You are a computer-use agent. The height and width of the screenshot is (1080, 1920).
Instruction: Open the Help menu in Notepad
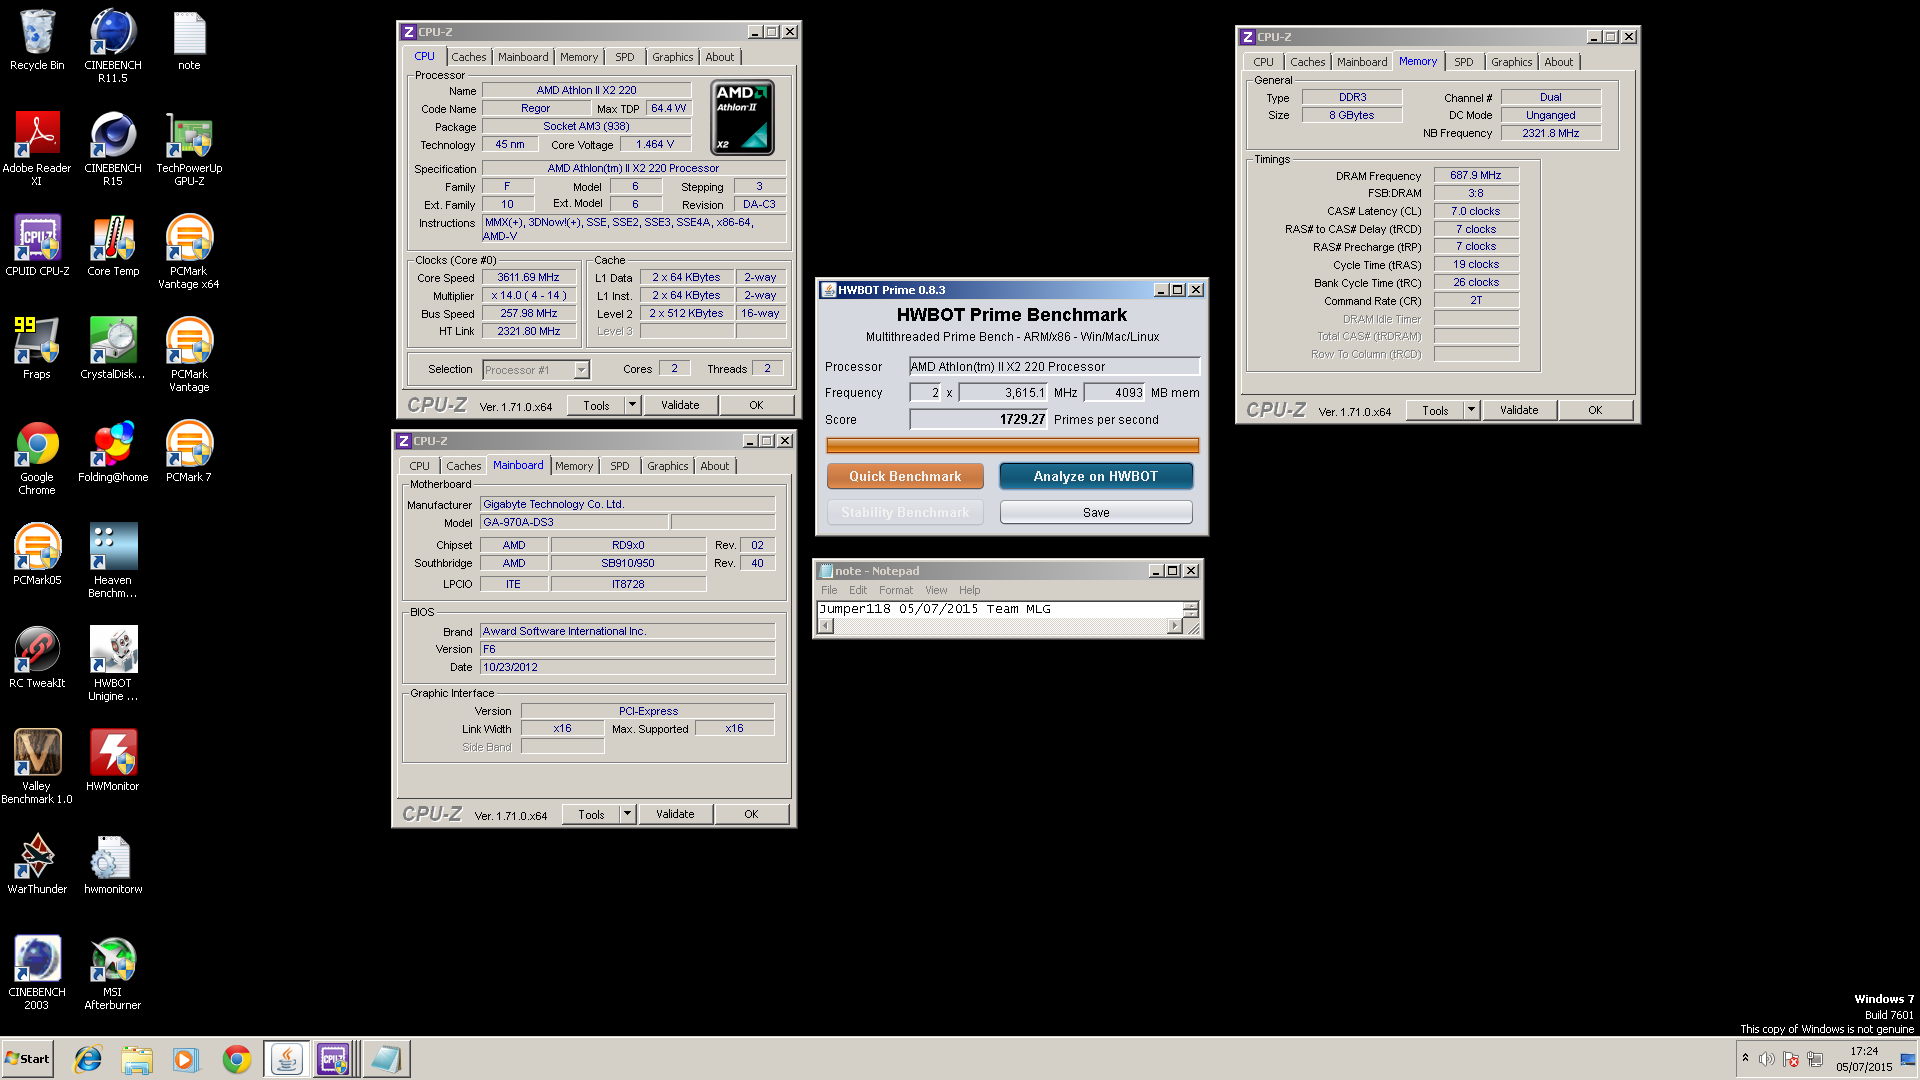(x=969, y=590)
